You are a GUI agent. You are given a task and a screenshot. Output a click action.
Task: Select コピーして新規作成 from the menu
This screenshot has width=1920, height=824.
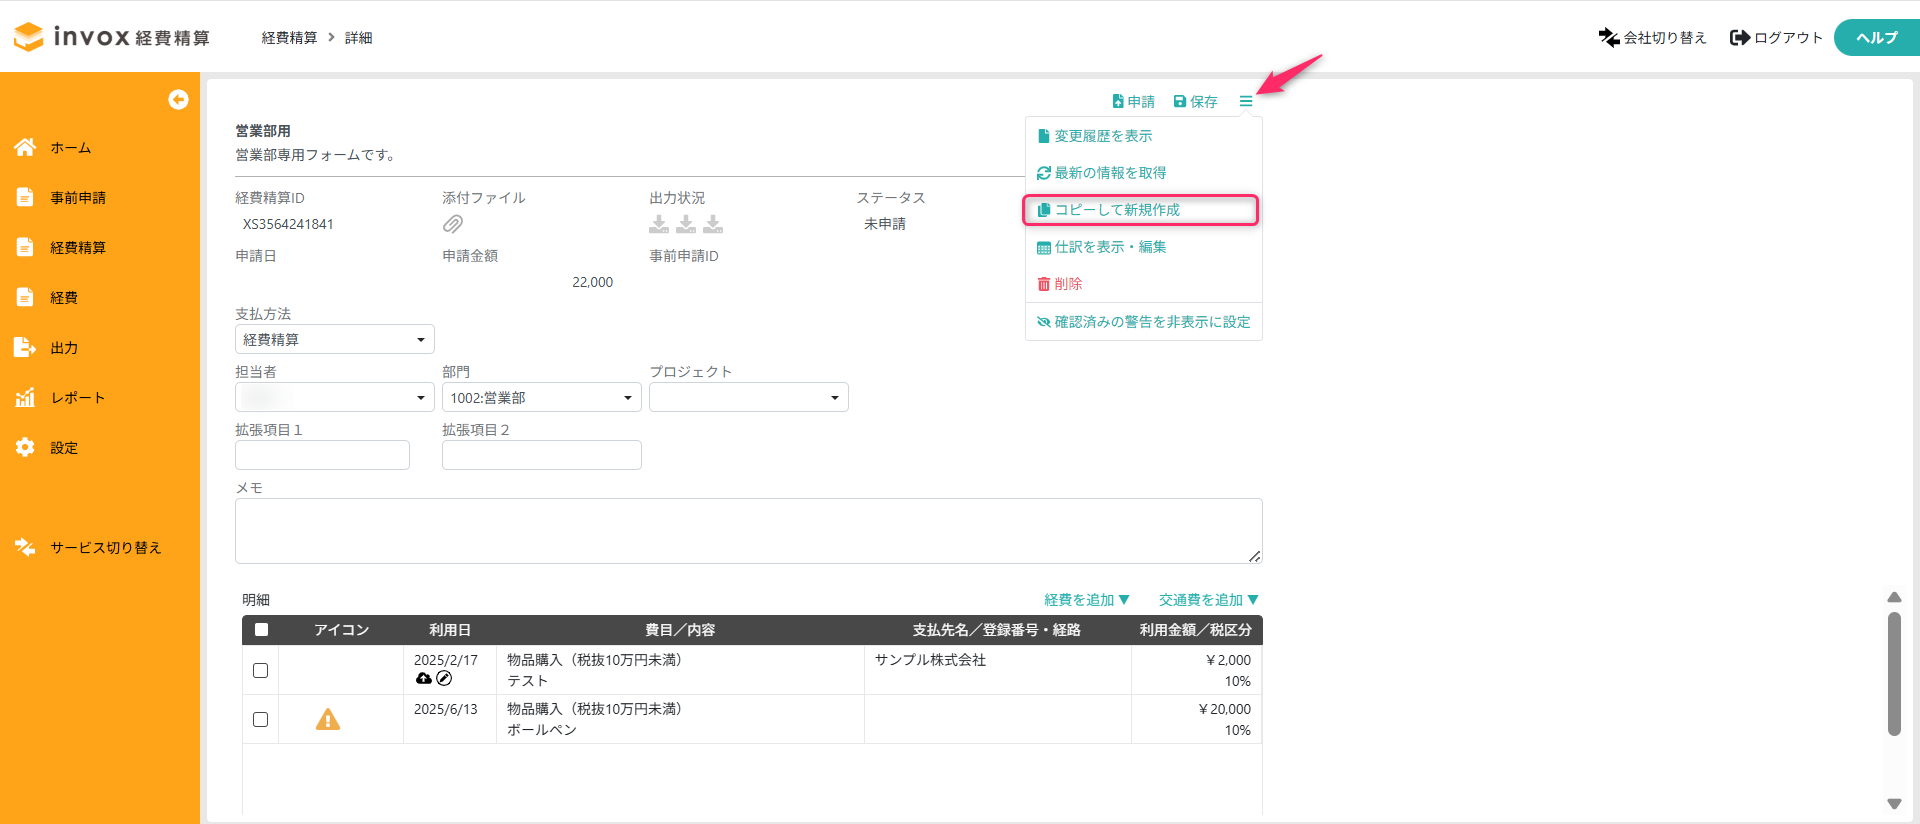[x=1116, y=210]
